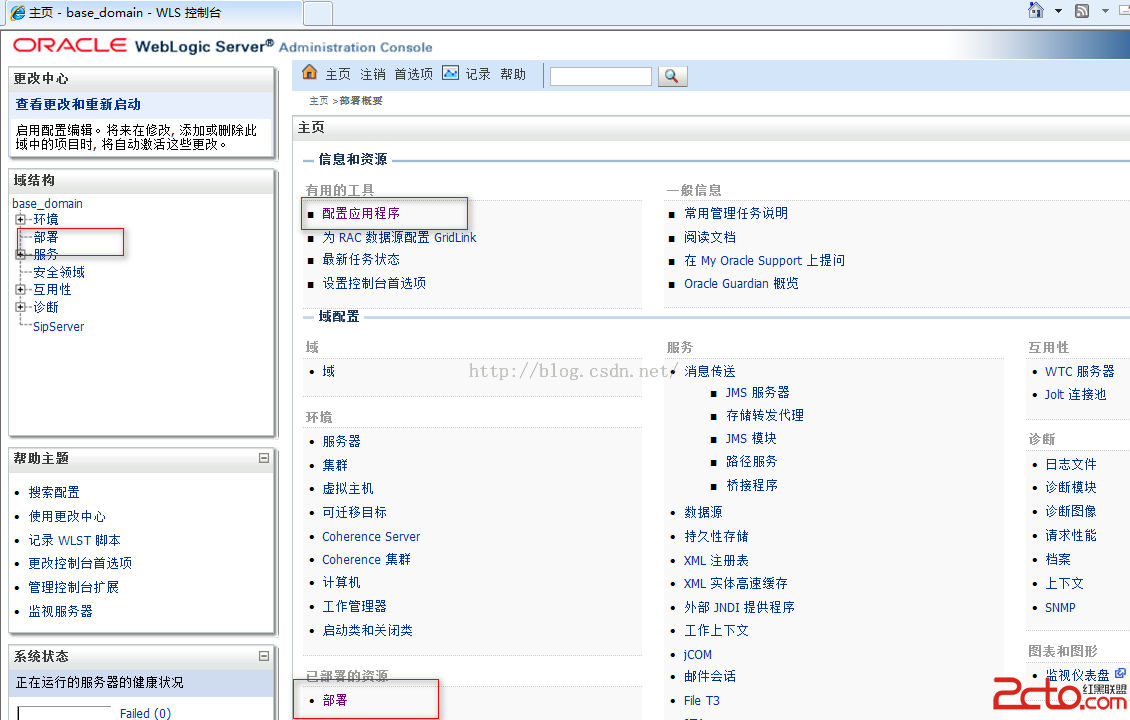This screenshot has height=720, width=1130.
Task: Open 记录 WLST 脚本 help topic
Action: 74,540
